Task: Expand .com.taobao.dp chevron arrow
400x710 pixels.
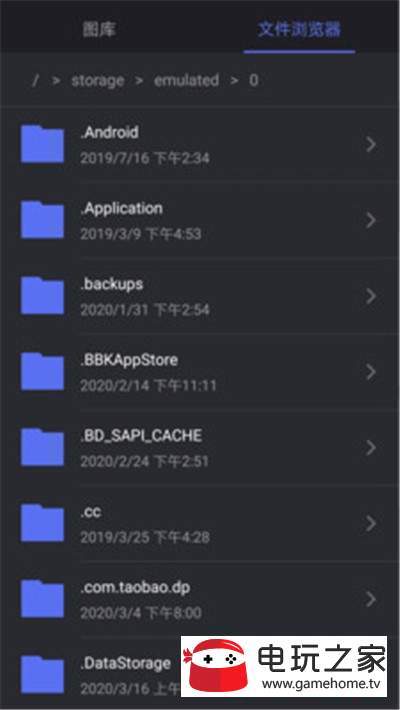Action: [371, 599]
